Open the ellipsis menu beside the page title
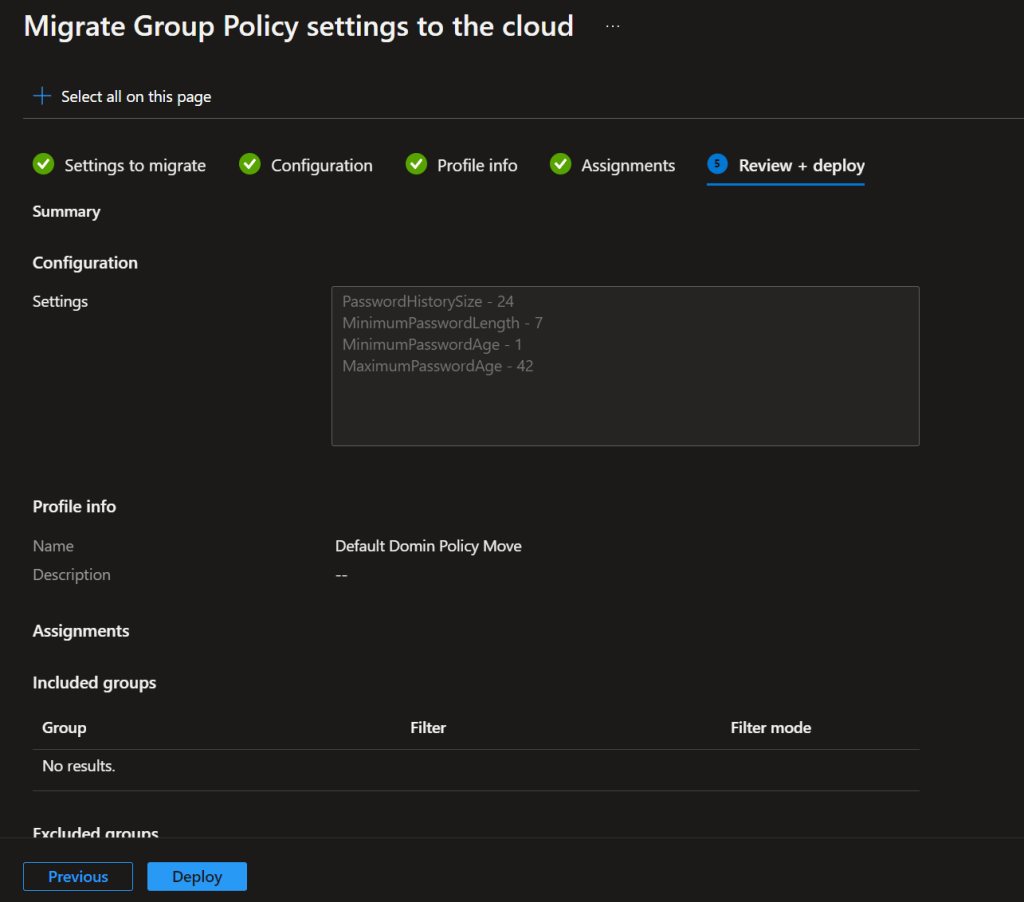This screenshot has width=1024, height=902. pos(613,27)
